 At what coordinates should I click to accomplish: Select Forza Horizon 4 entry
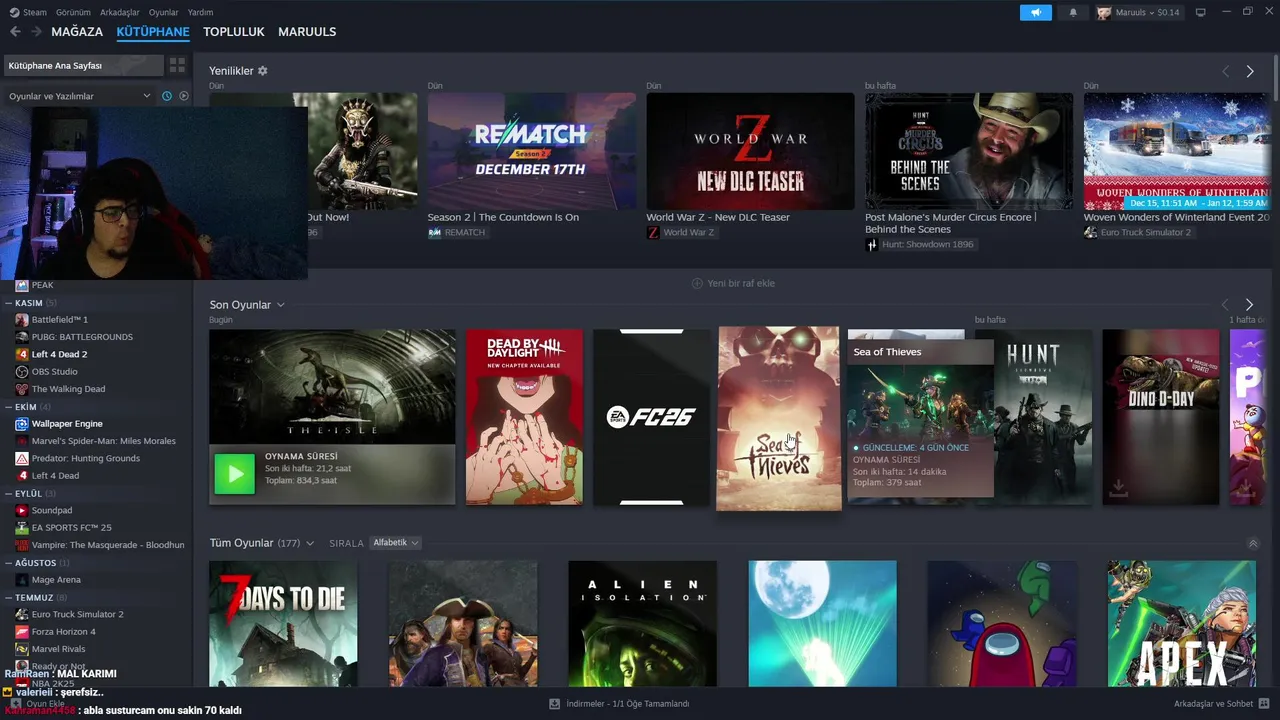click(64, 632)
